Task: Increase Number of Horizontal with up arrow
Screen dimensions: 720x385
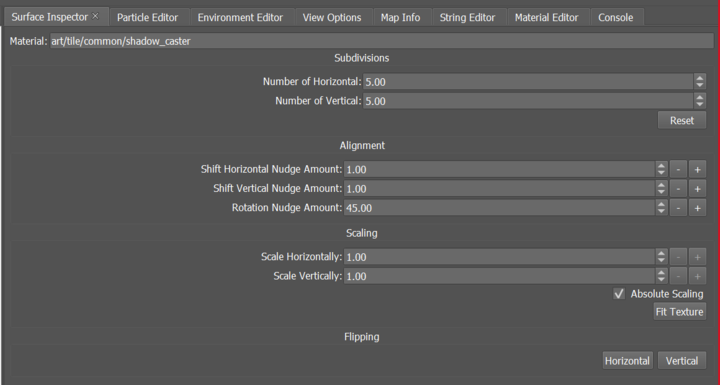Action: [699, 78]
